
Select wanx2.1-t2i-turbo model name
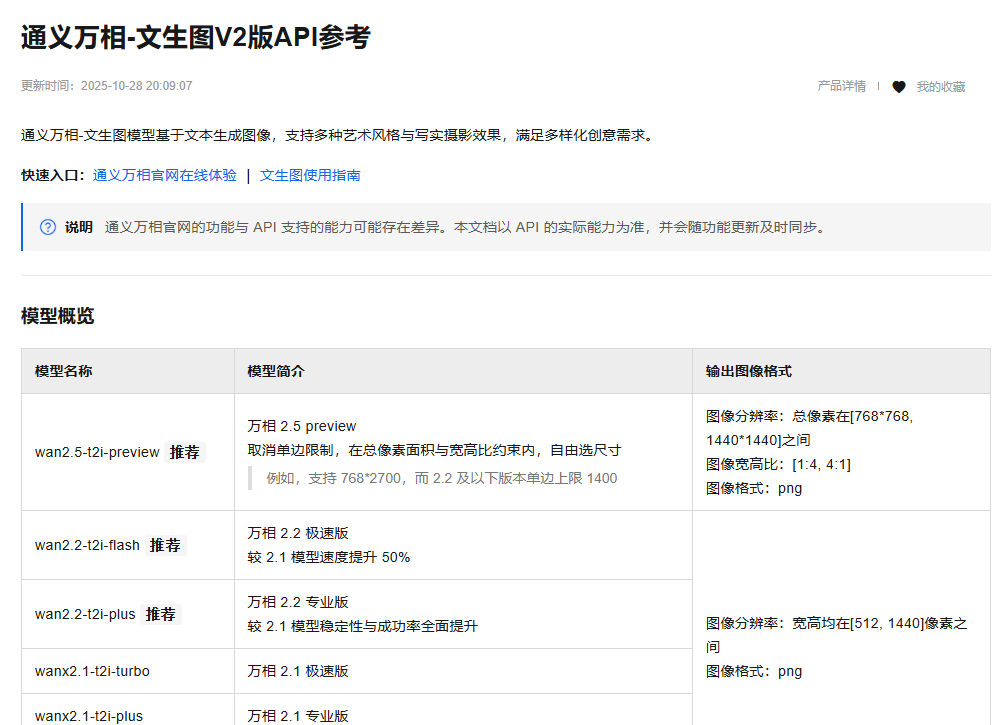point(92,671)
